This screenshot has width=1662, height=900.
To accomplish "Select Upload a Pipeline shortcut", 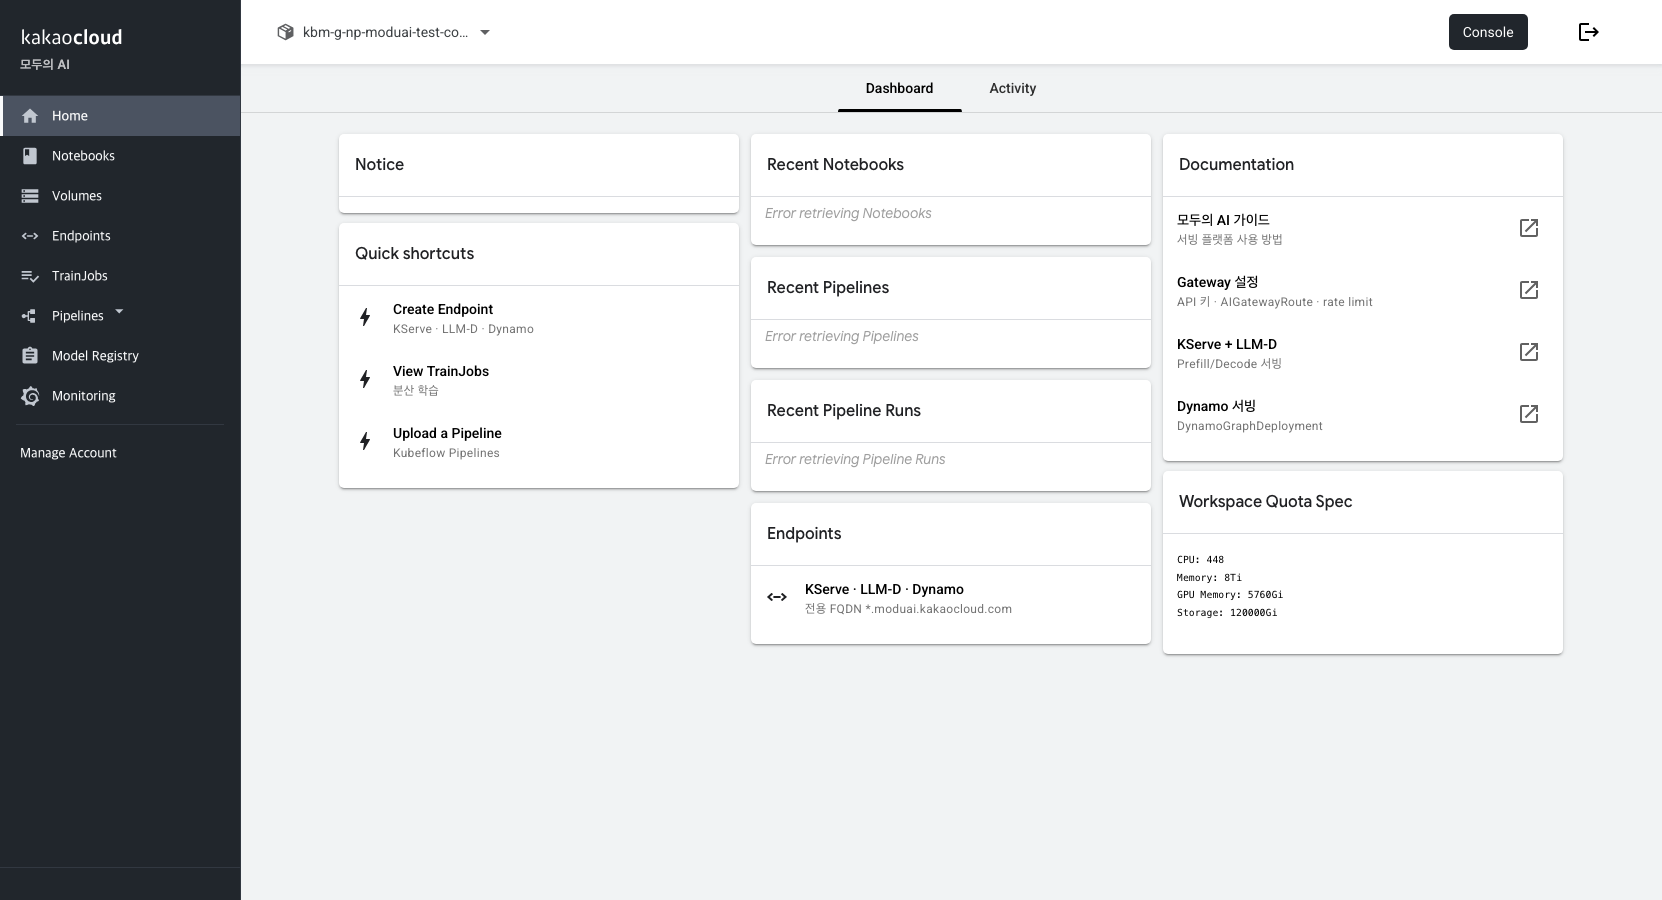I will 539,442.
